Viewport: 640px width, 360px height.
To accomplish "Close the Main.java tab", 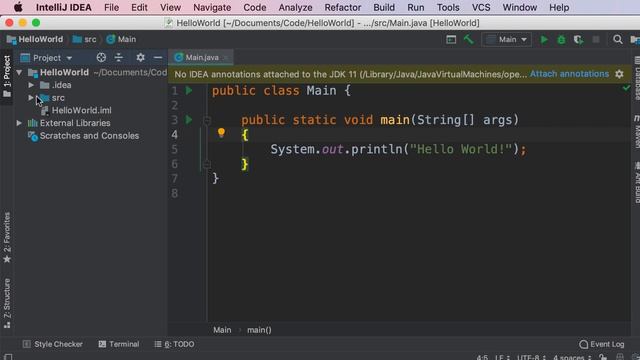I will tap(226, 58).
